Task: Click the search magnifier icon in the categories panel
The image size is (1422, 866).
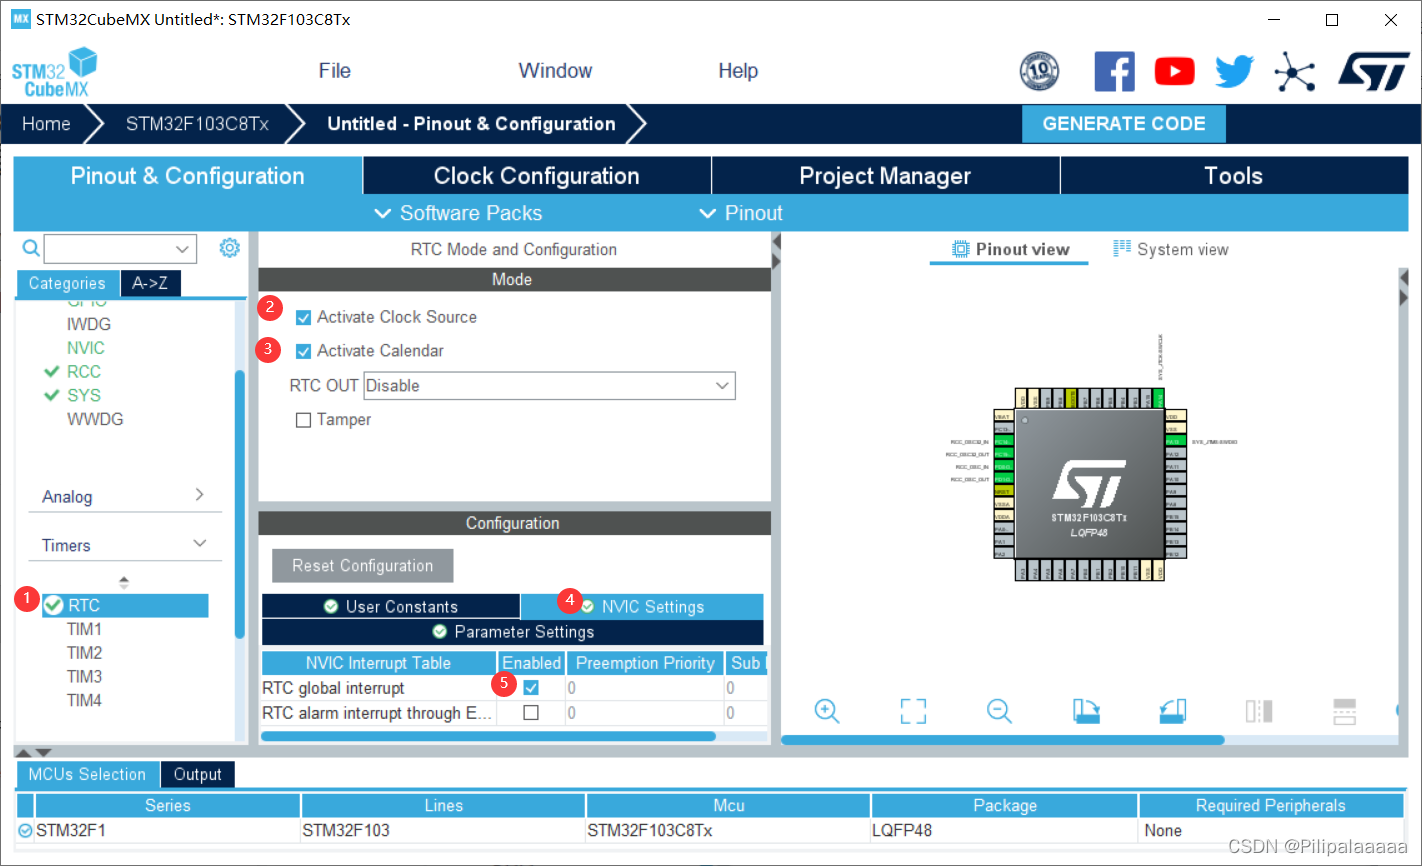Action: (x=31, y=248)
